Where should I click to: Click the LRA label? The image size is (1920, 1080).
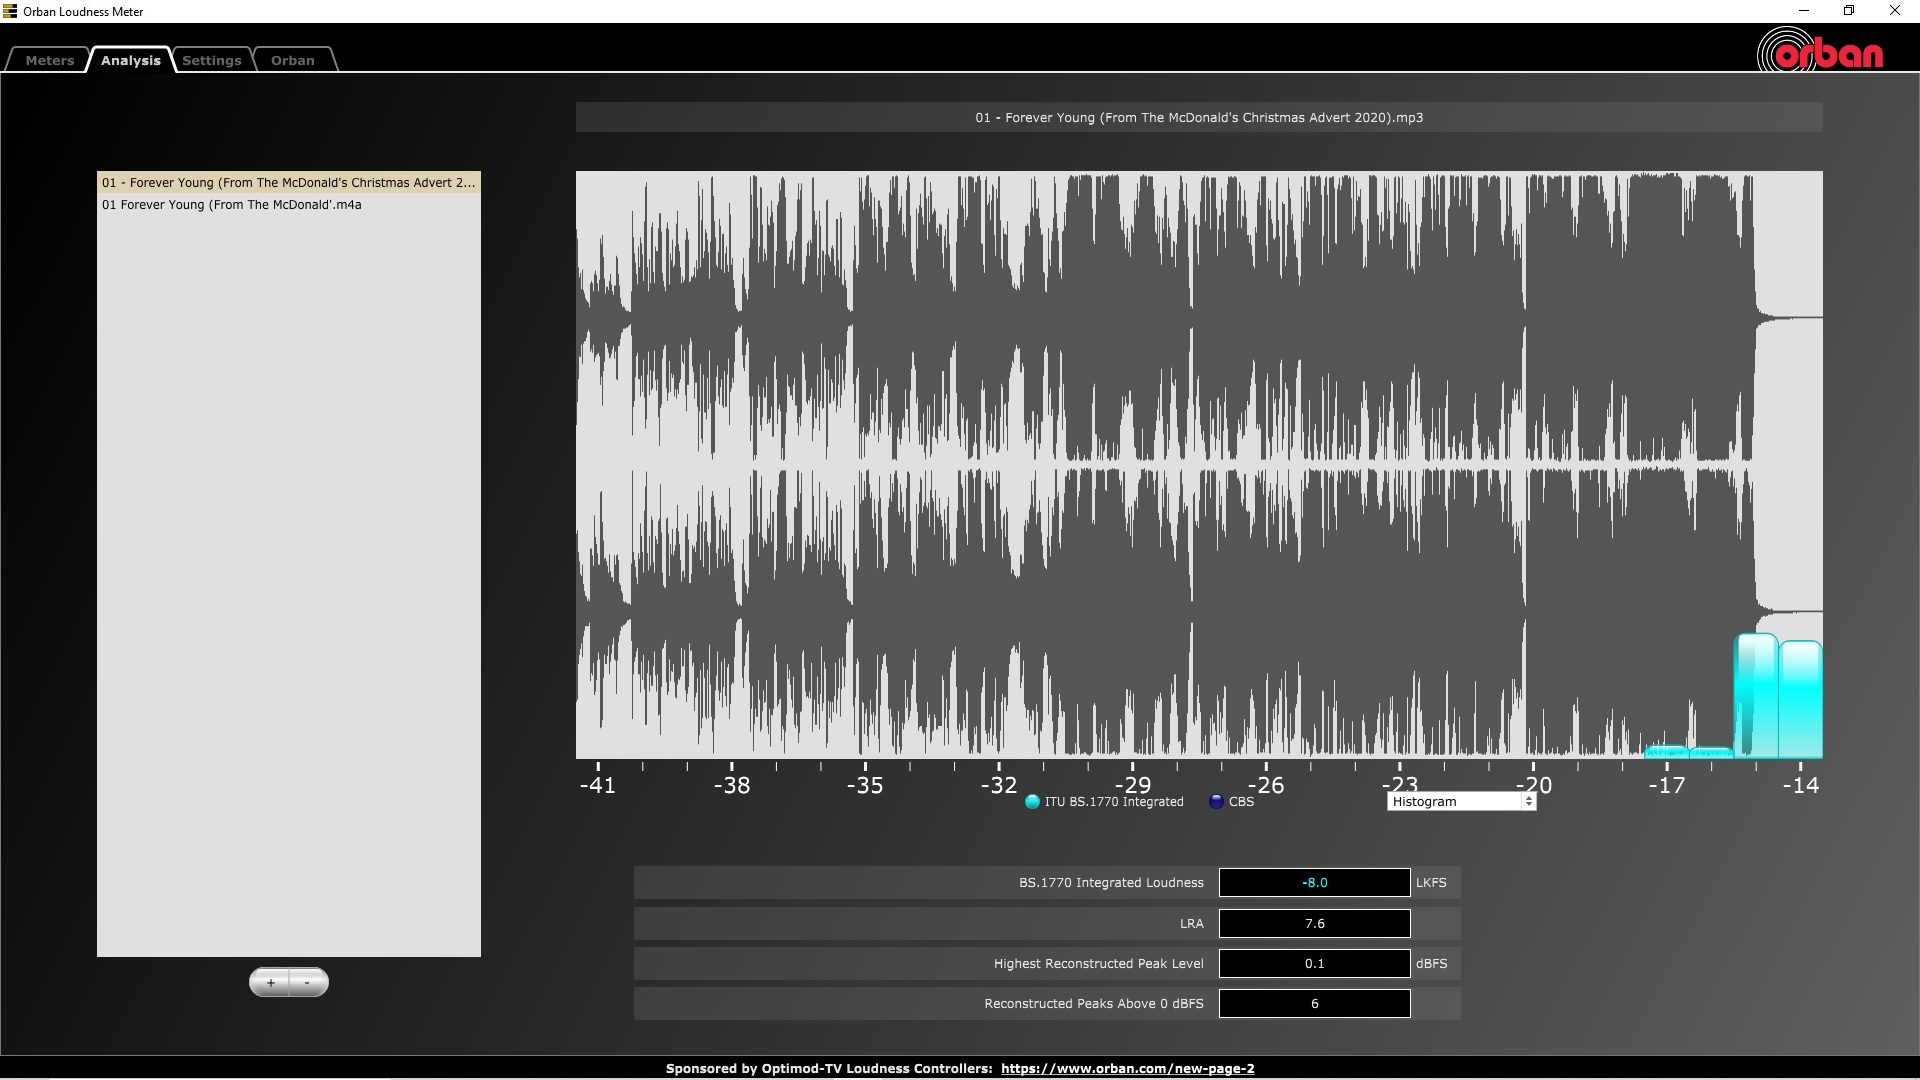[1192, 924]
